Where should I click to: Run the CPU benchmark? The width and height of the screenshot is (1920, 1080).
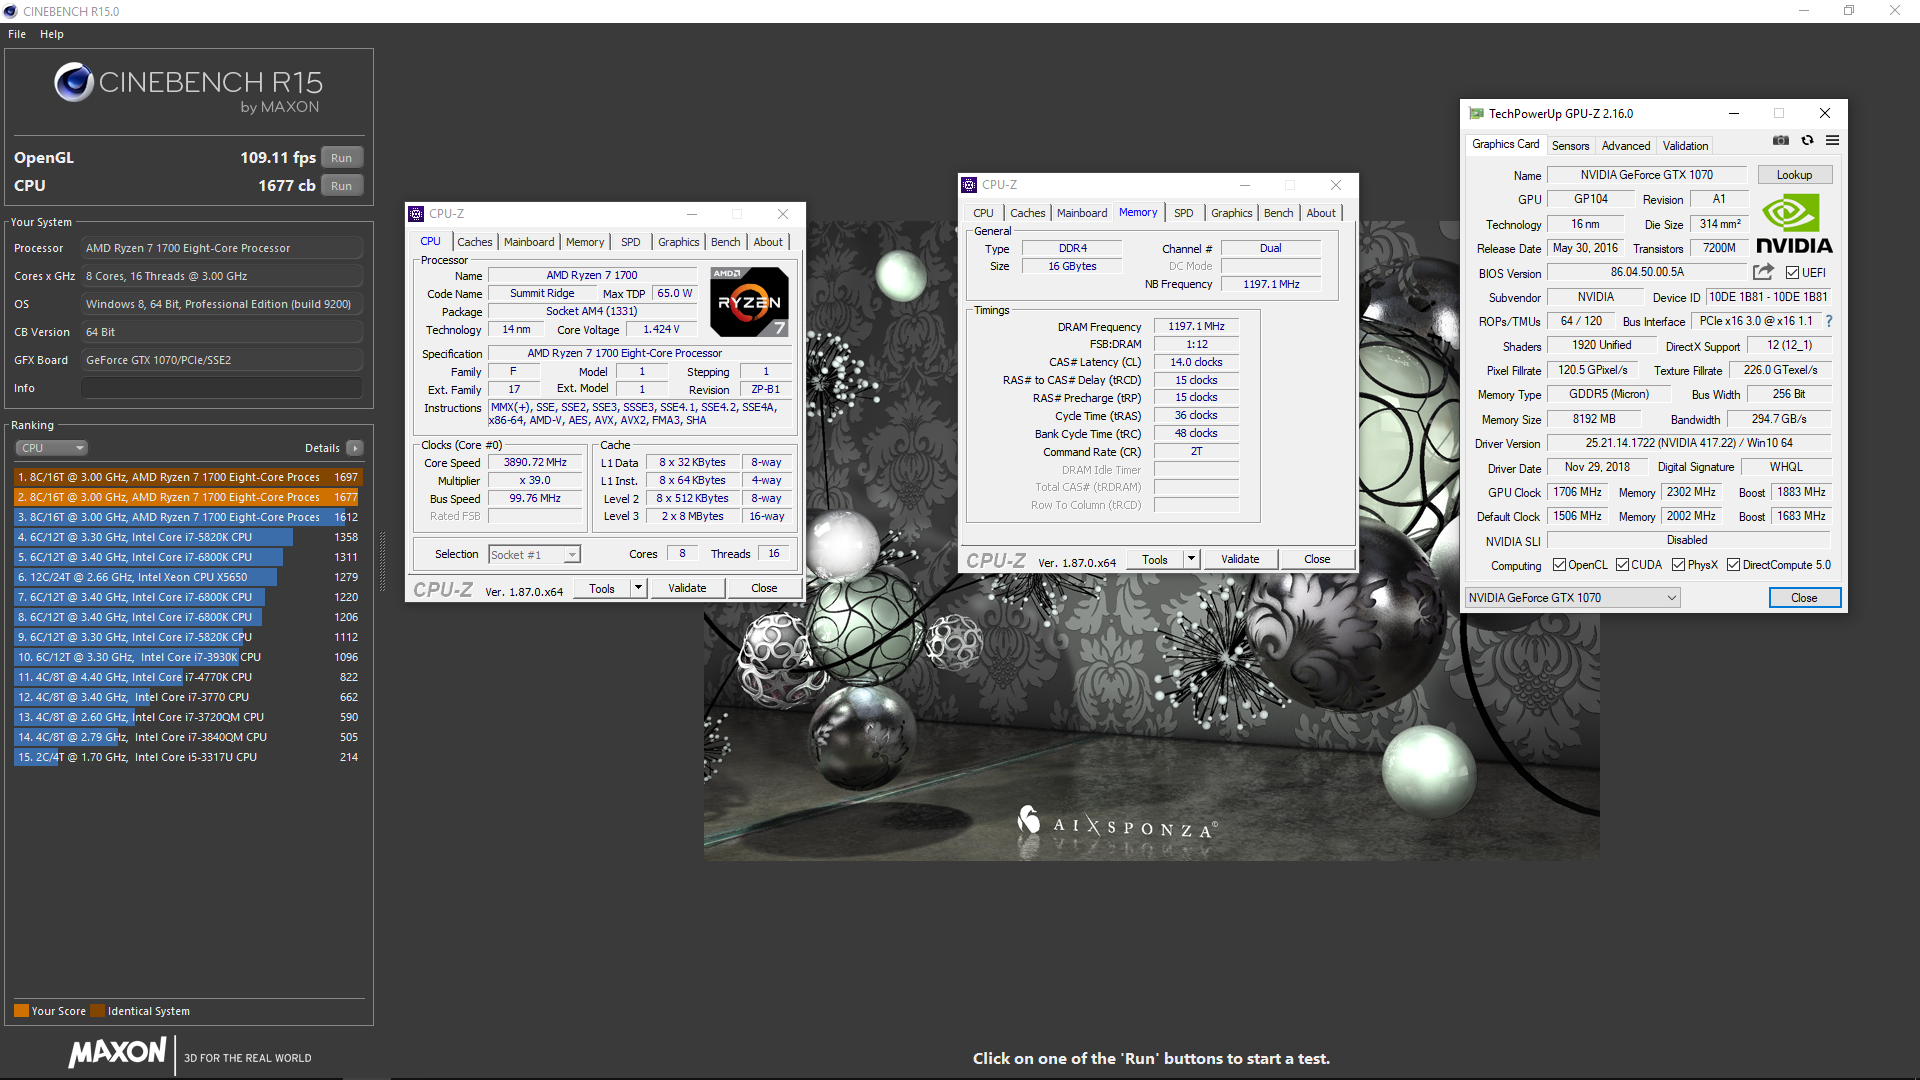[341, 186]
